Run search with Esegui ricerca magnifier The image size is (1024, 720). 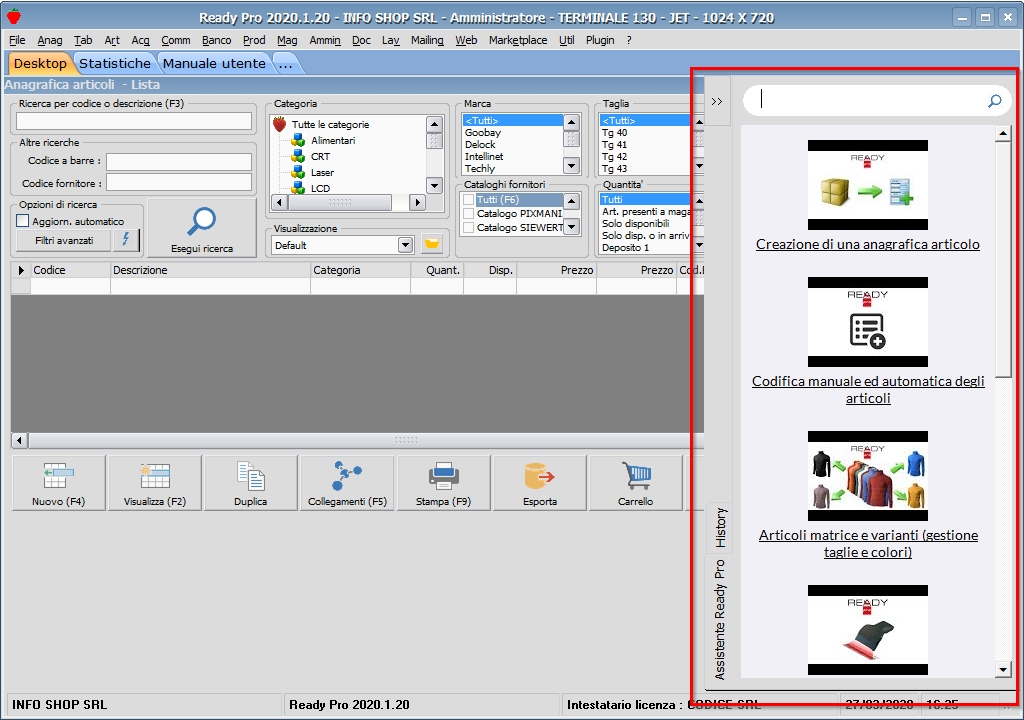(202, 221)
